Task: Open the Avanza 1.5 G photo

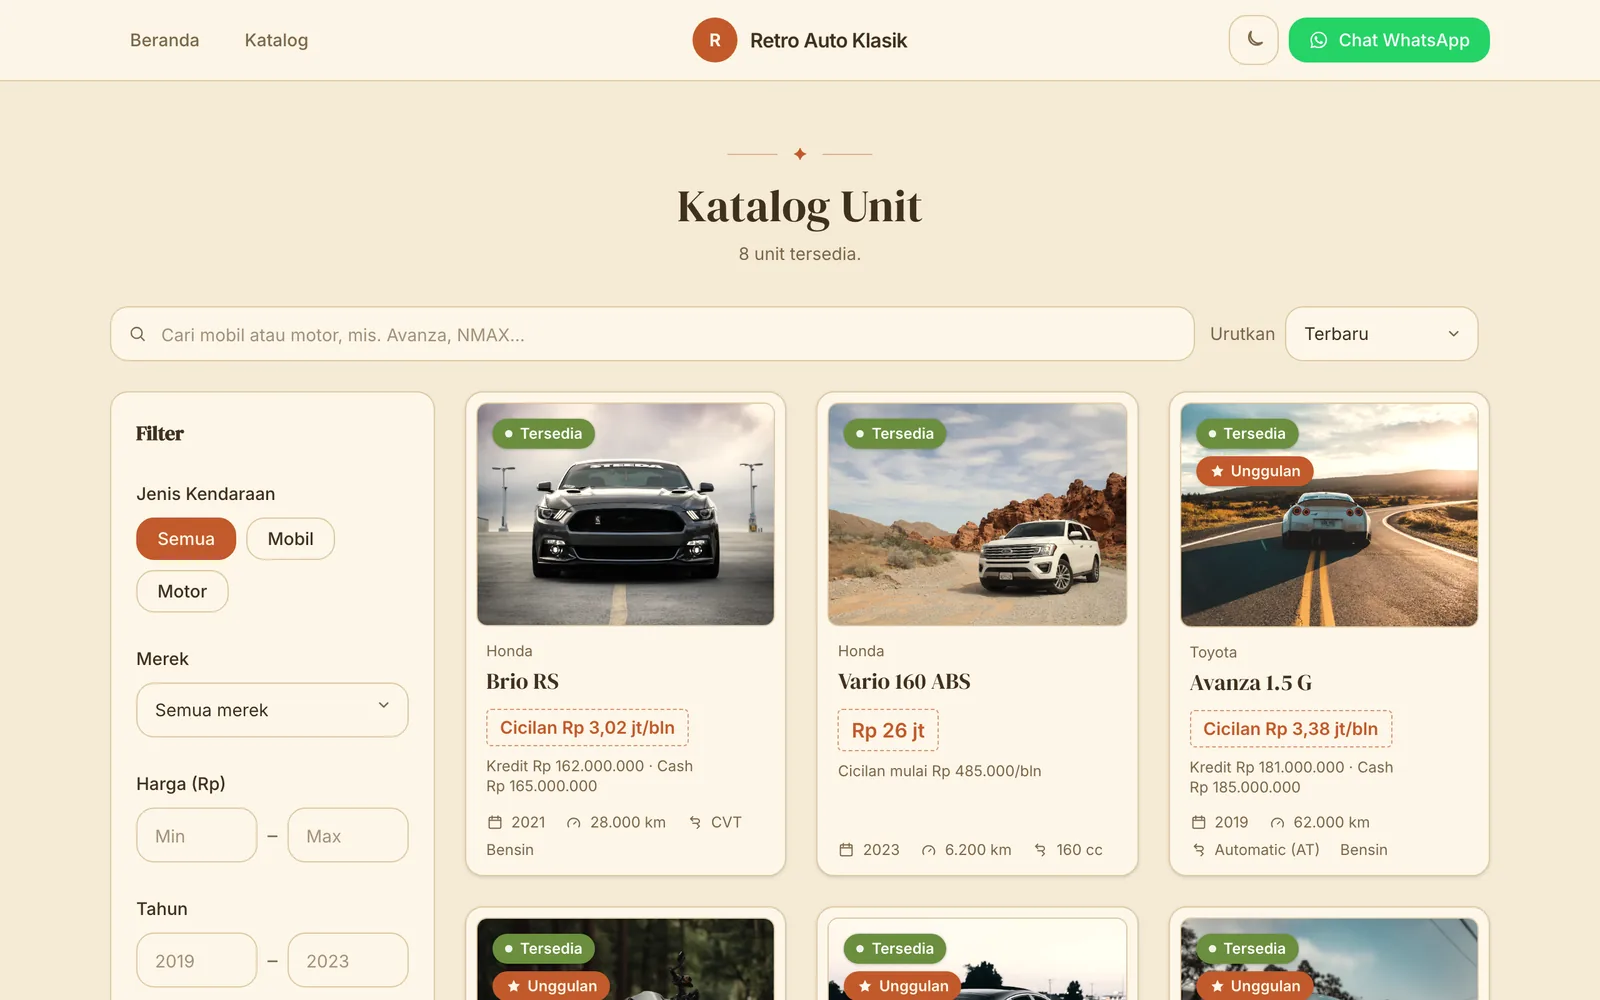Action: [x=1329, y=515]
